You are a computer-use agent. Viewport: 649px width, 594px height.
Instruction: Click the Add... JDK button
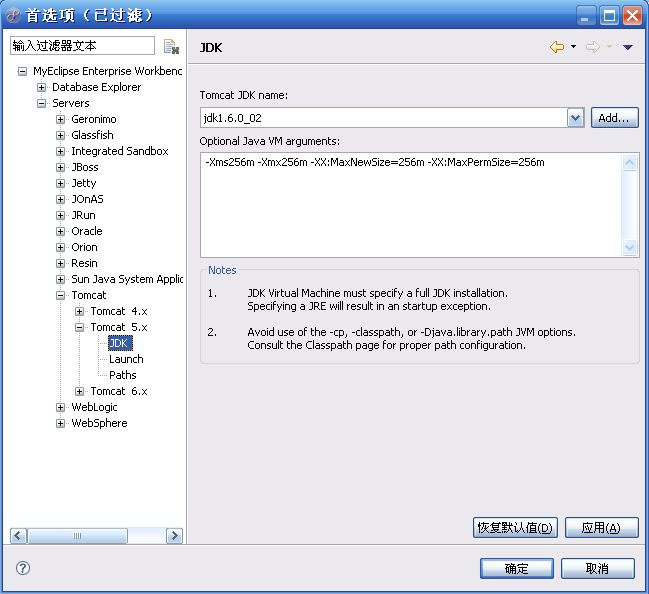pyautogui.click(x=614, y=118)
